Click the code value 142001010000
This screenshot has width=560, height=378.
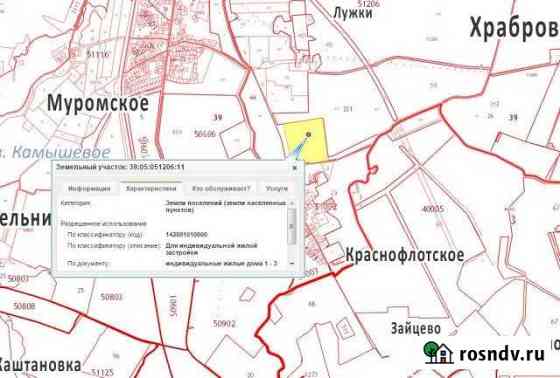click(186, 235)
